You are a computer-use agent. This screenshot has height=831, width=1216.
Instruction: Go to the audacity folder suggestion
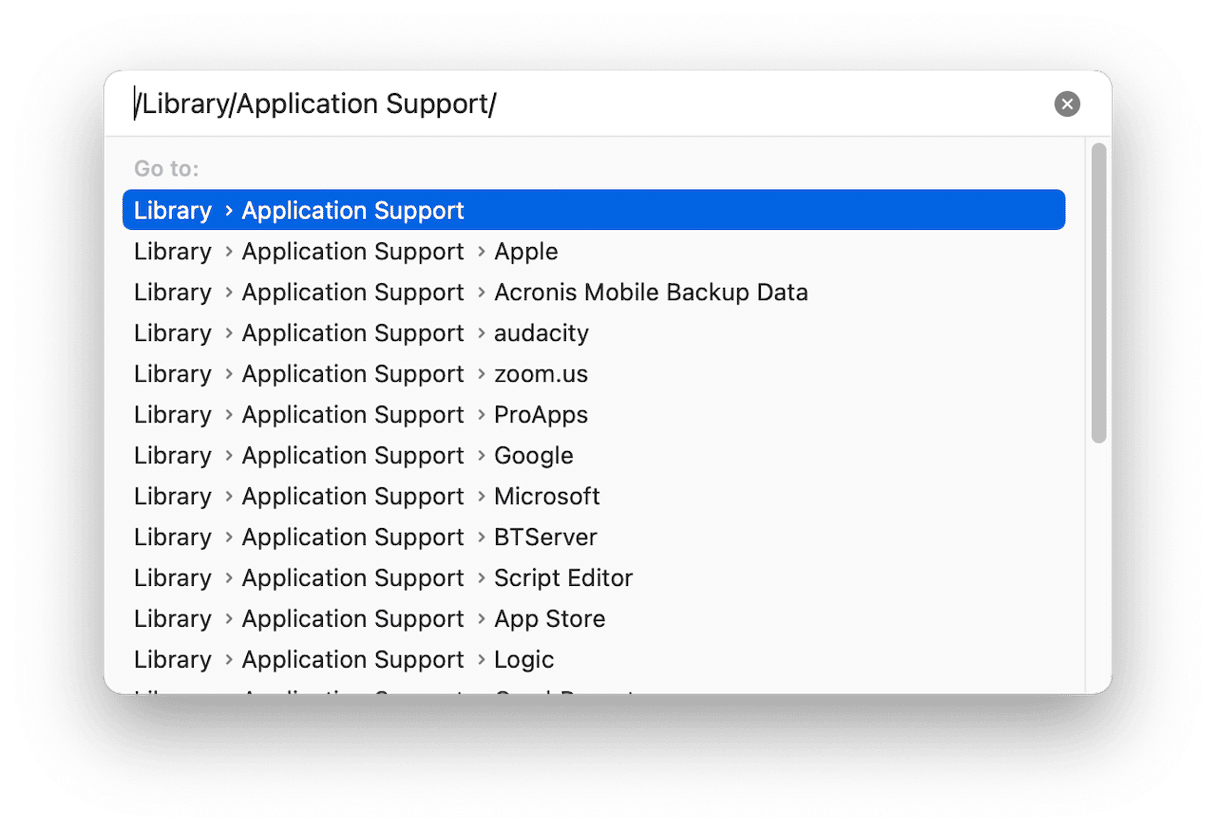tap(594, 333)
